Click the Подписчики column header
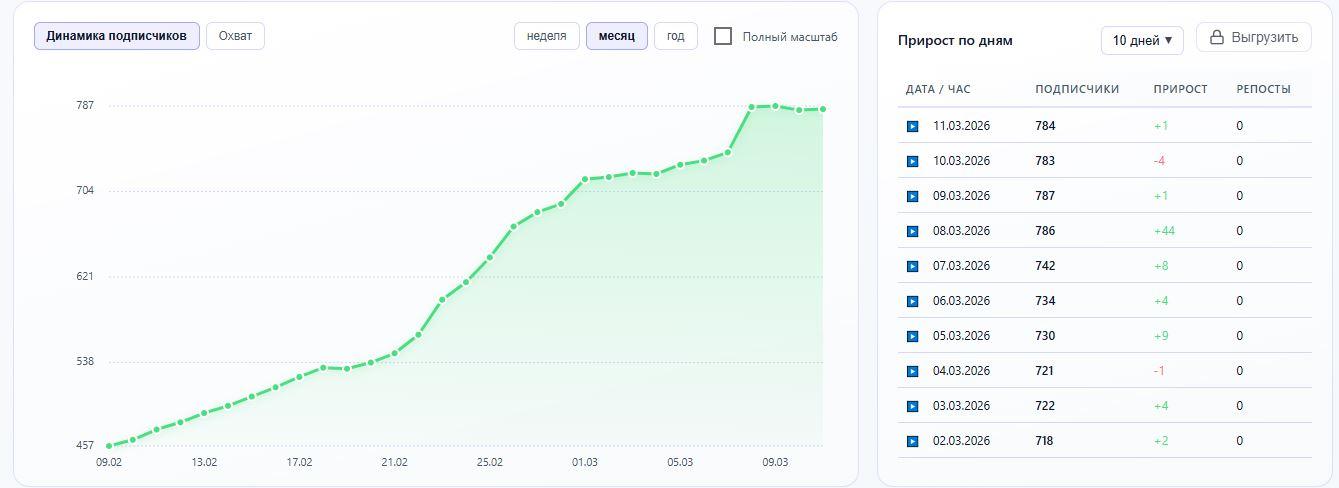The width and height of the screenshot is (1339, 488). (1076, 89)
